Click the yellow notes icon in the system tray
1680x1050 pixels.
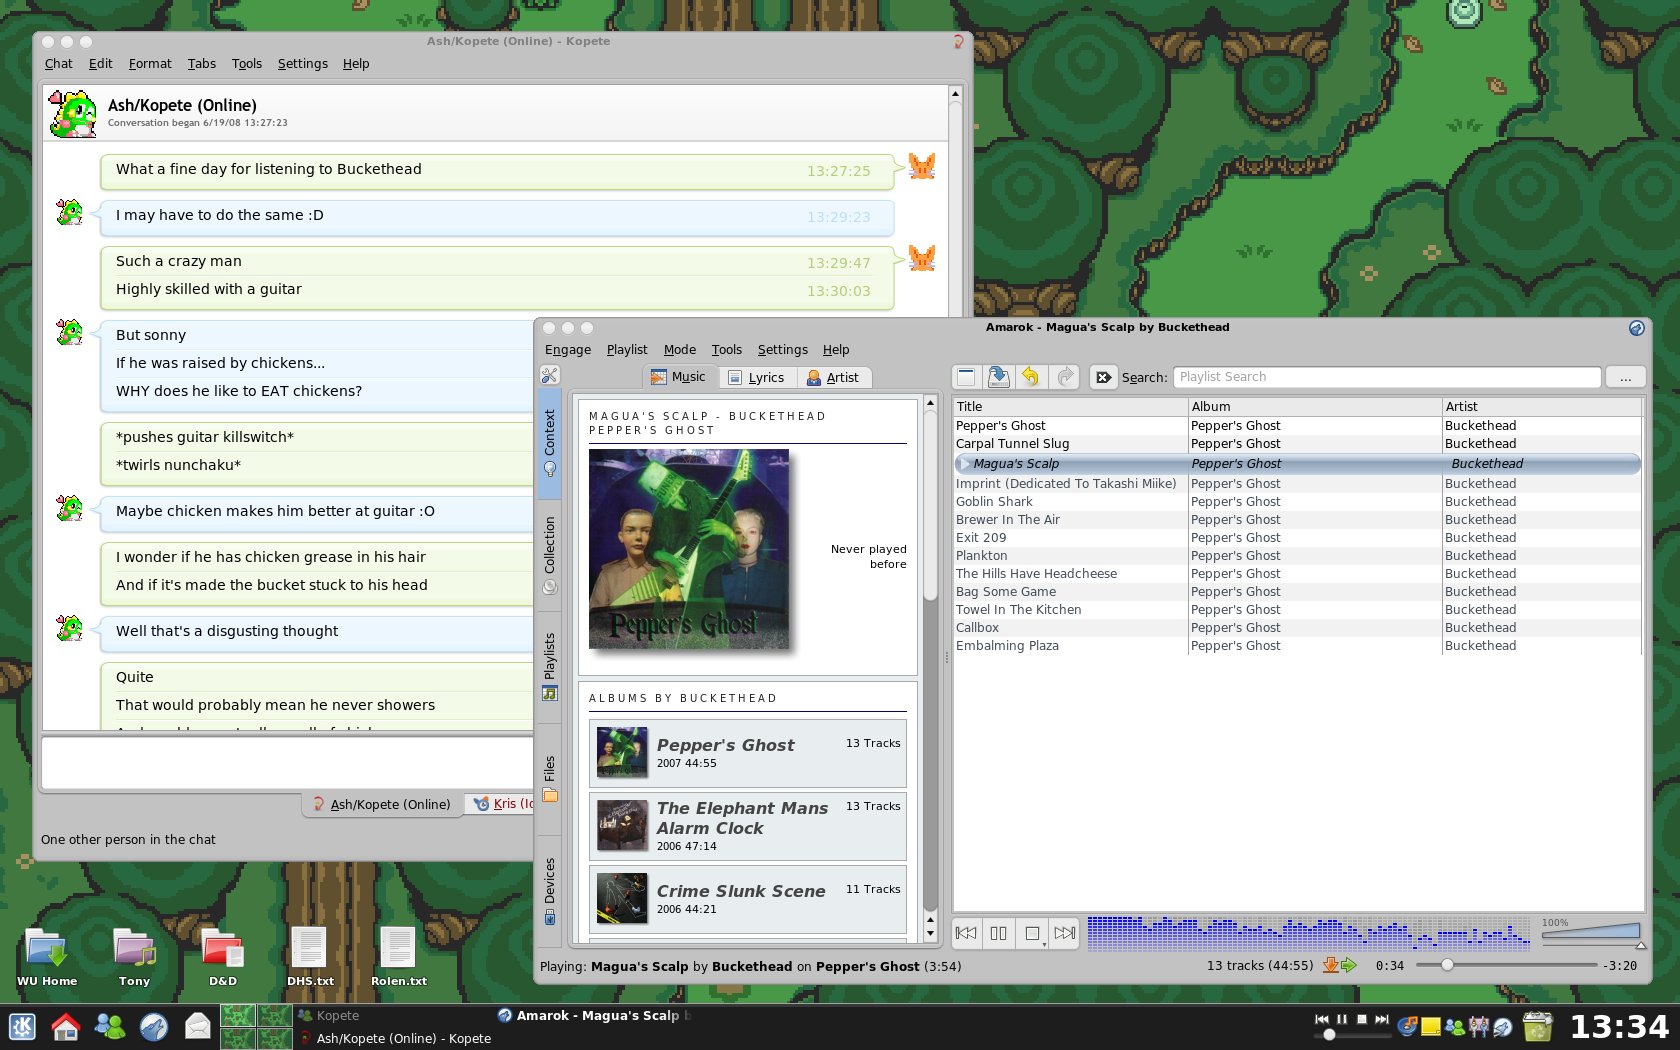click(1431, 1027)
